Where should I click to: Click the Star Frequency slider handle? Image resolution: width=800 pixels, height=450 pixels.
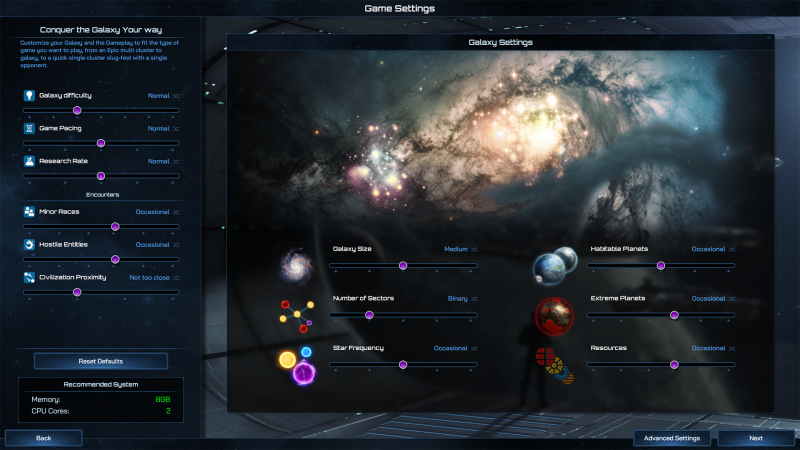(x=403, y=365)
